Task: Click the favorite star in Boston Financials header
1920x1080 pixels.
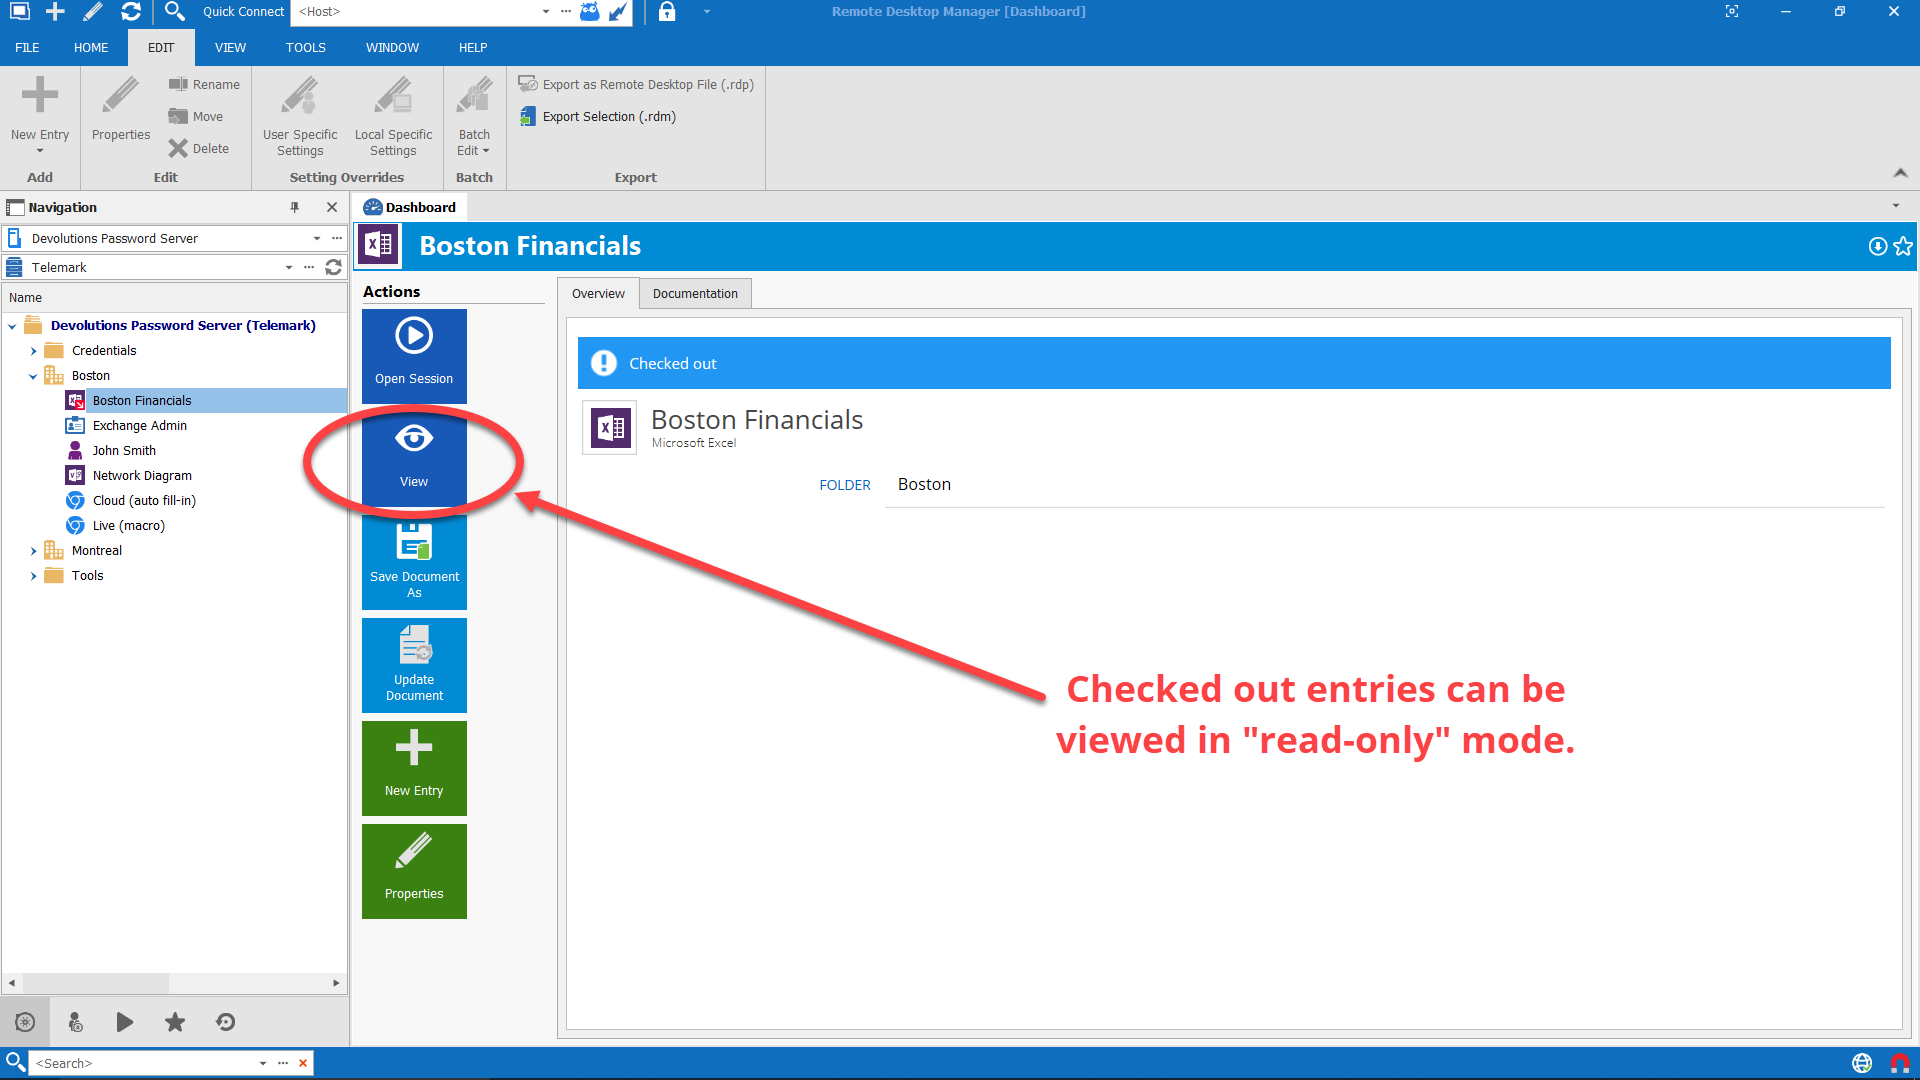Action: click(1903, 246)
